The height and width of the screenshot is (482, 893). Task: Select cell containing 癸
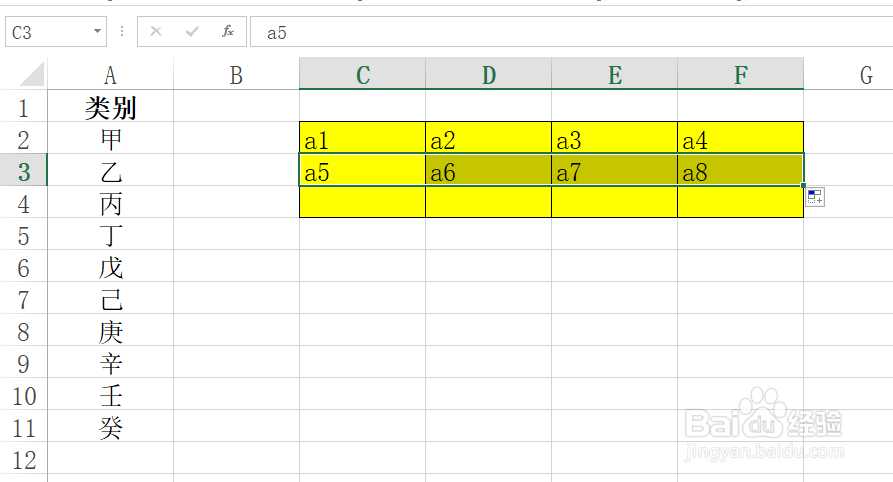coord(110,427)
